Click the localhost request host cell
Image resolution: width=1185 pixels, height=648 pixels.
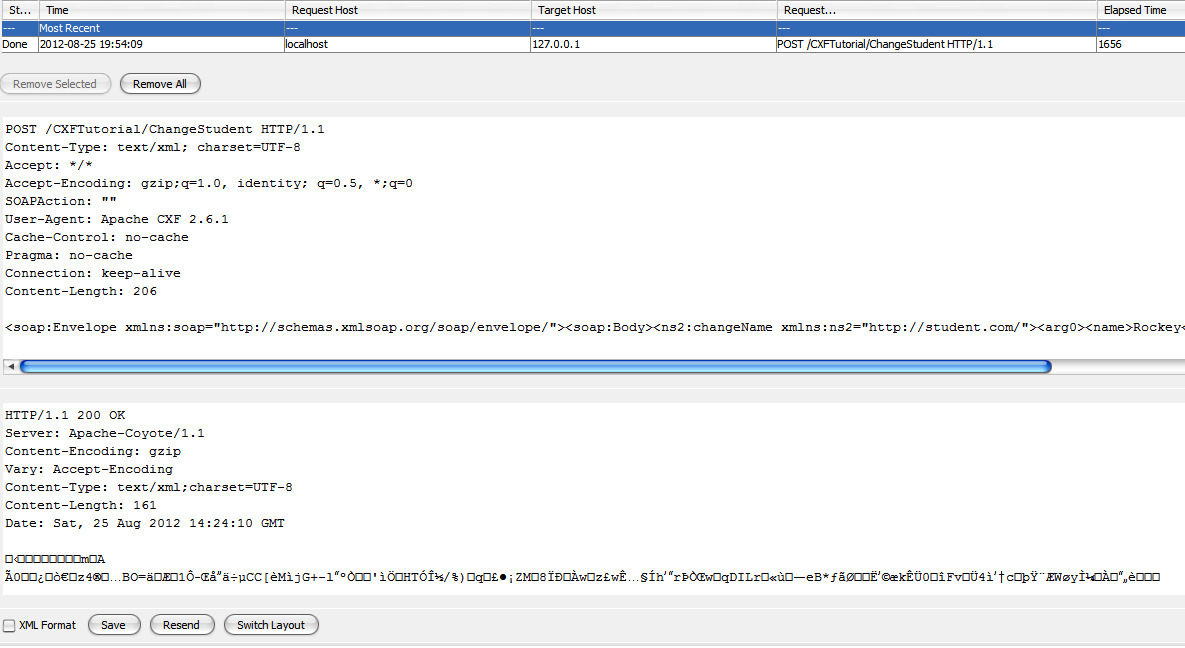pyautogui.click(x=307, y=45)
